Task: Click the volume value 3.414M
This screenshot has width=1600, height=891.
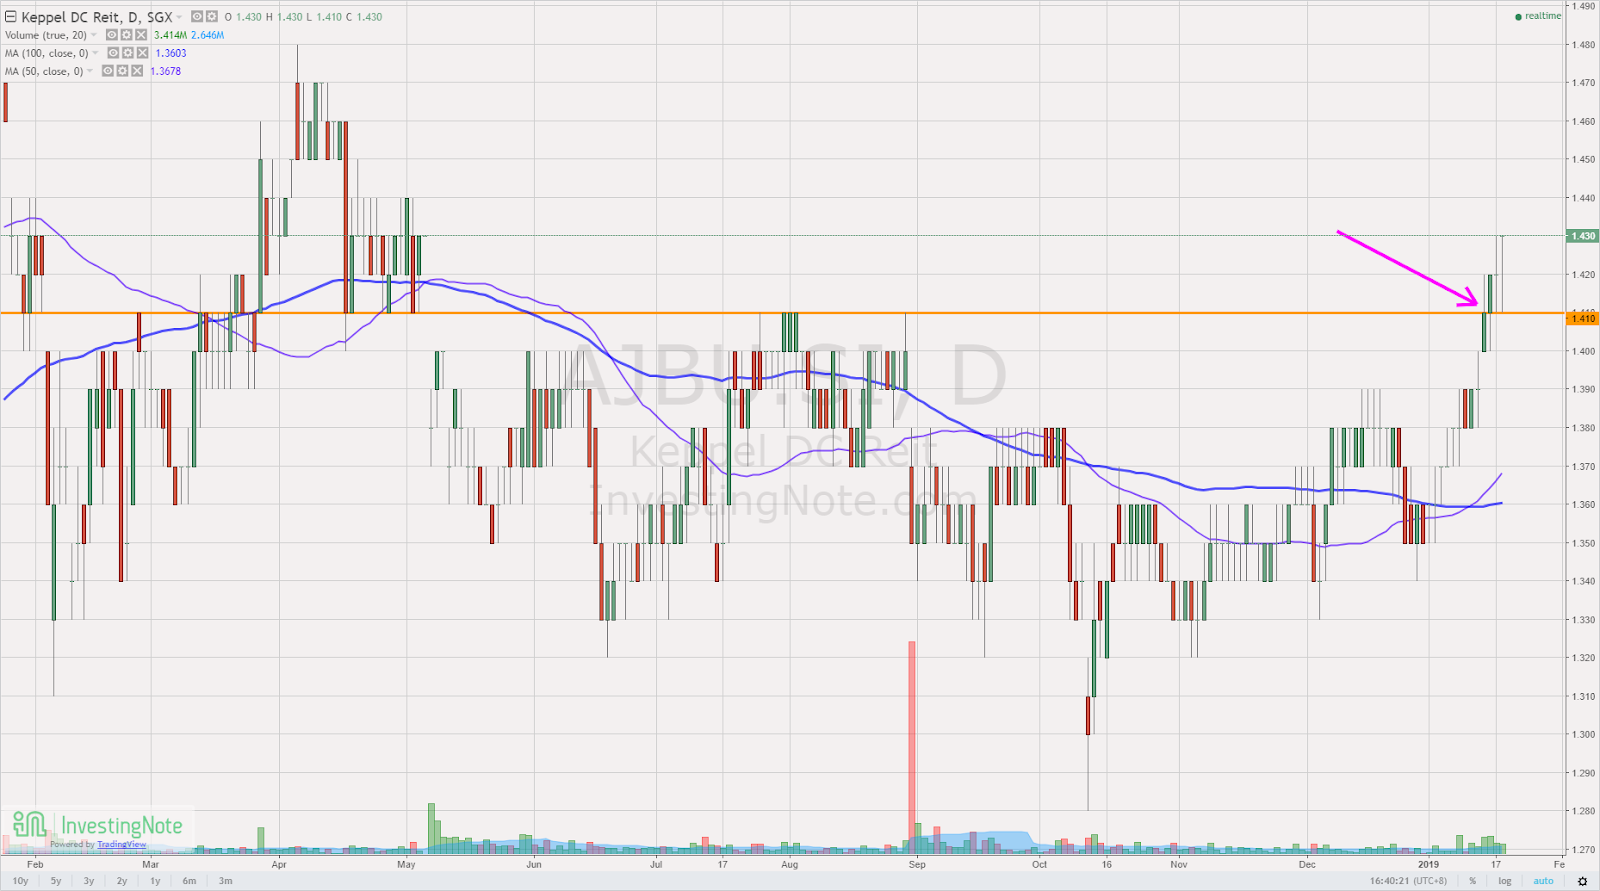Action: tap(170, 35)
